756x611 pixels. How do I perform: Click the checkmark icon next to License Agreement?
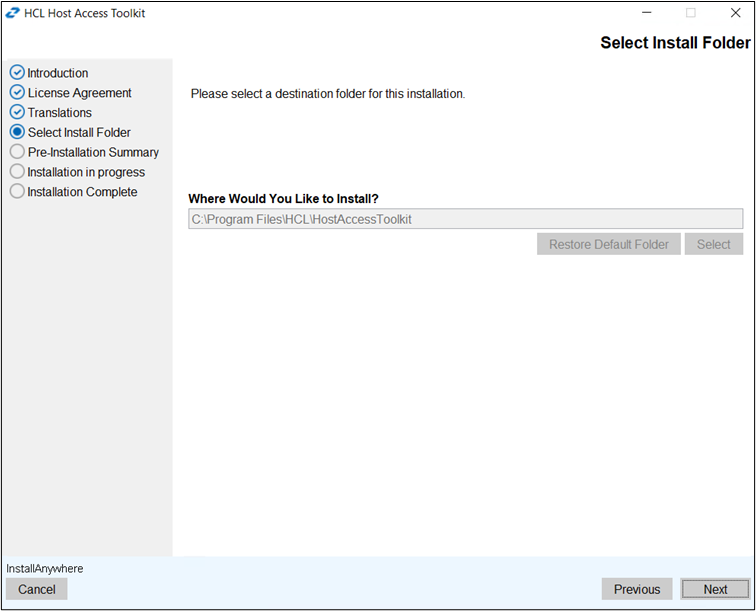17,93
